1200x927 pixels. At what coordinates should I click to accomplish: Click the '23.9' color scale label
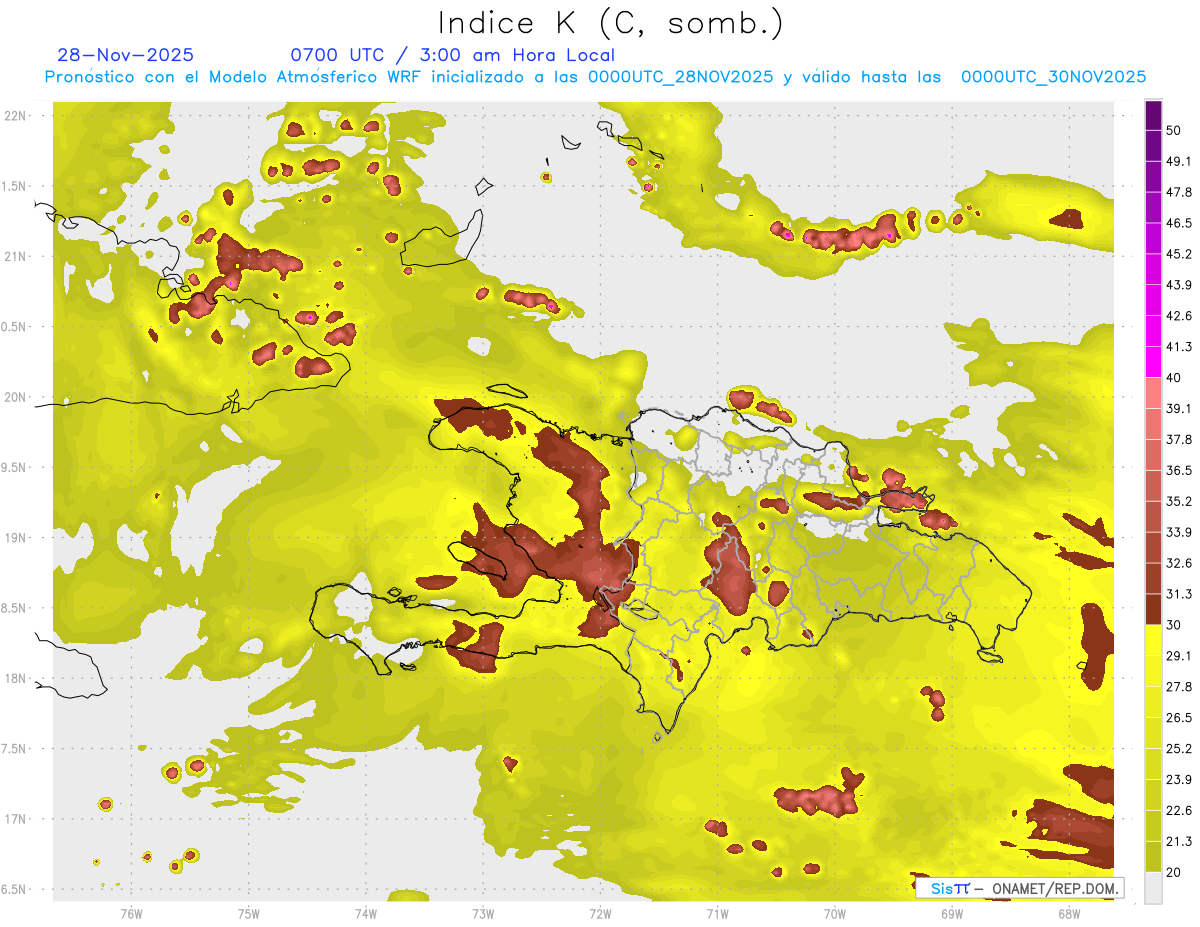click(1179, 780)
